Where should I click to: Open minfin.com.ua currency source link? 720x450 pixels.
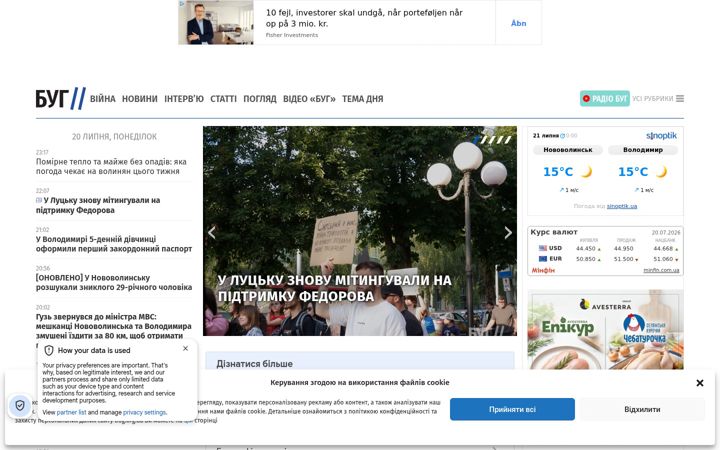(x=661, y=270)
